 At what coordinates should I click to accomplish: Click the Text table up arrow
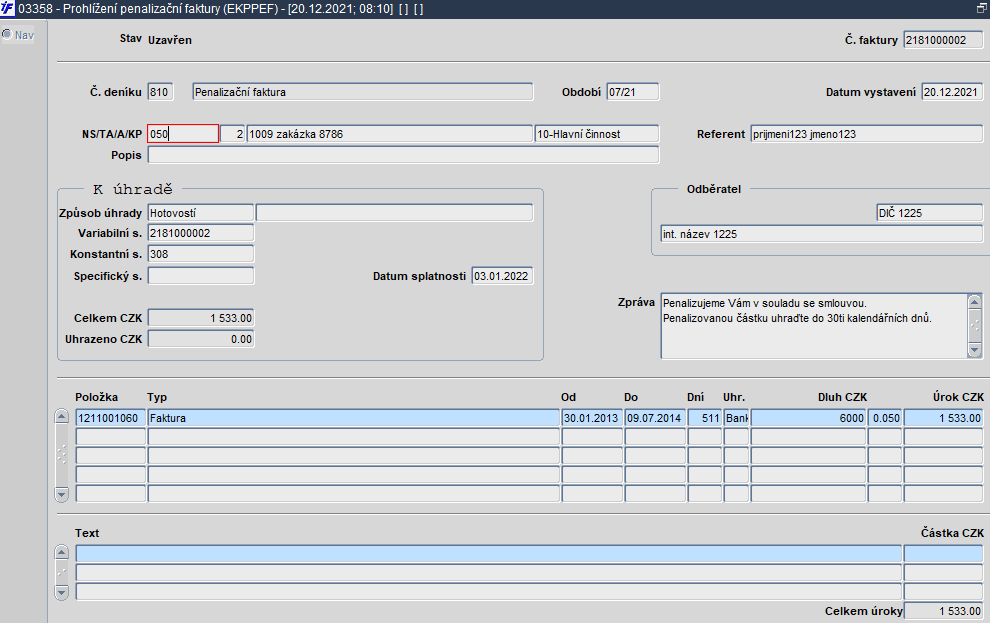point(61,552)
